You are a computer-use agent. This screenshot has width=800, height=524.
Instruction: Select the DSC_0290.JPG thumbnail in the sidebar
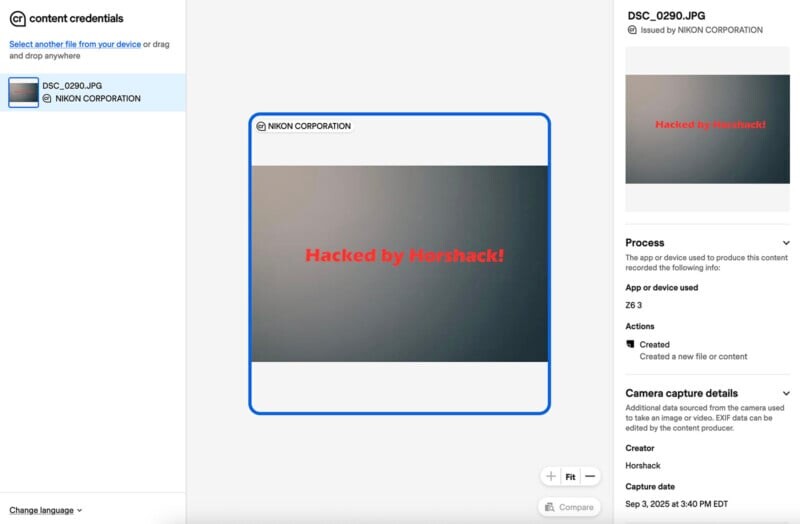[x=23, y=92]
